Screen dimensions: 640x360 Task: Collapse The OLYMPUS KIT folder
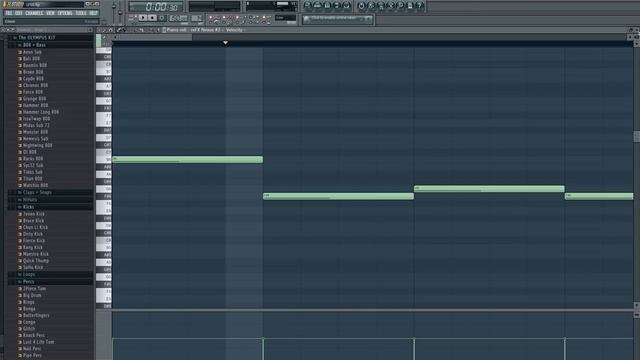click(x=51, y=38)
